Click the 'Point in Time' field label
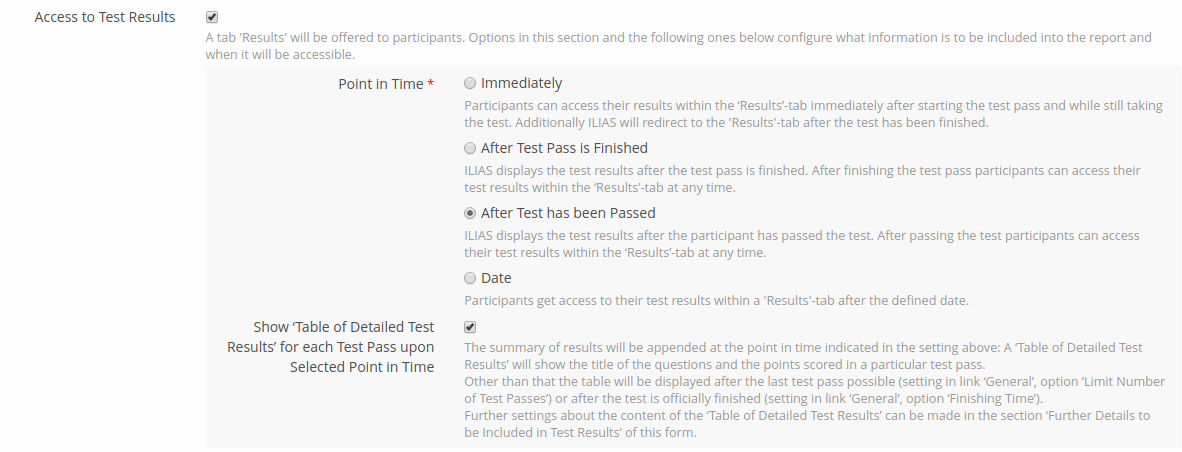The width and height of the screenshot is (1182, 452). pos(380,84)
